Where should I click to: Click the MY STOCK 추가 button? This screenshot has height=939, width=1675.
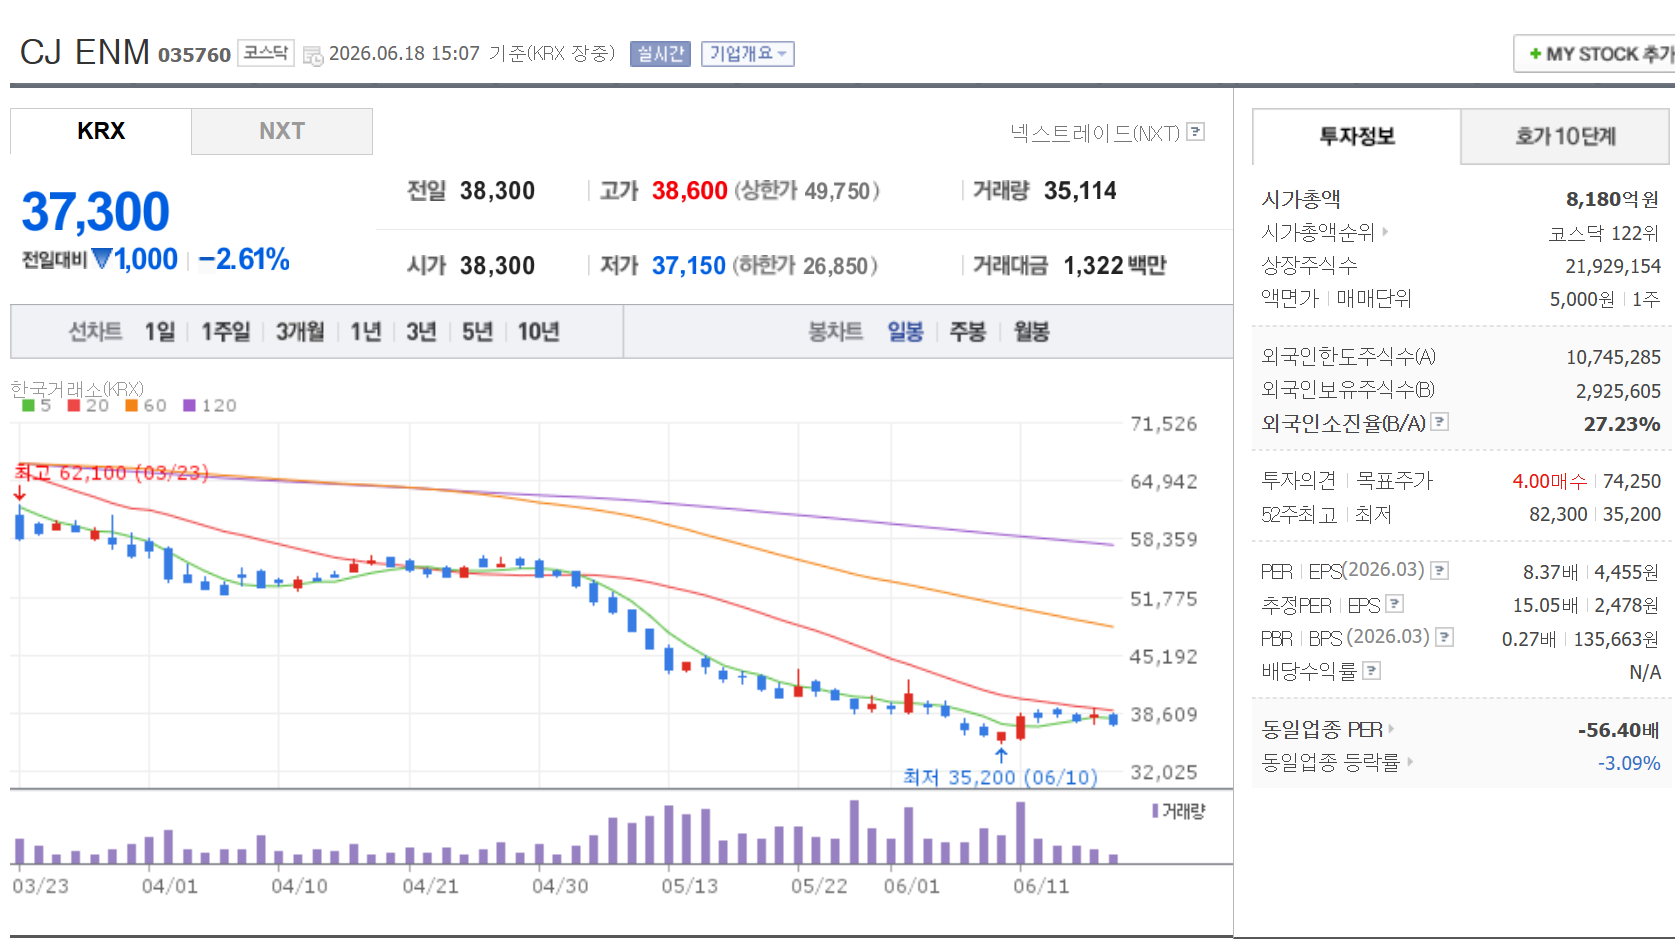tap(1595, 54)
